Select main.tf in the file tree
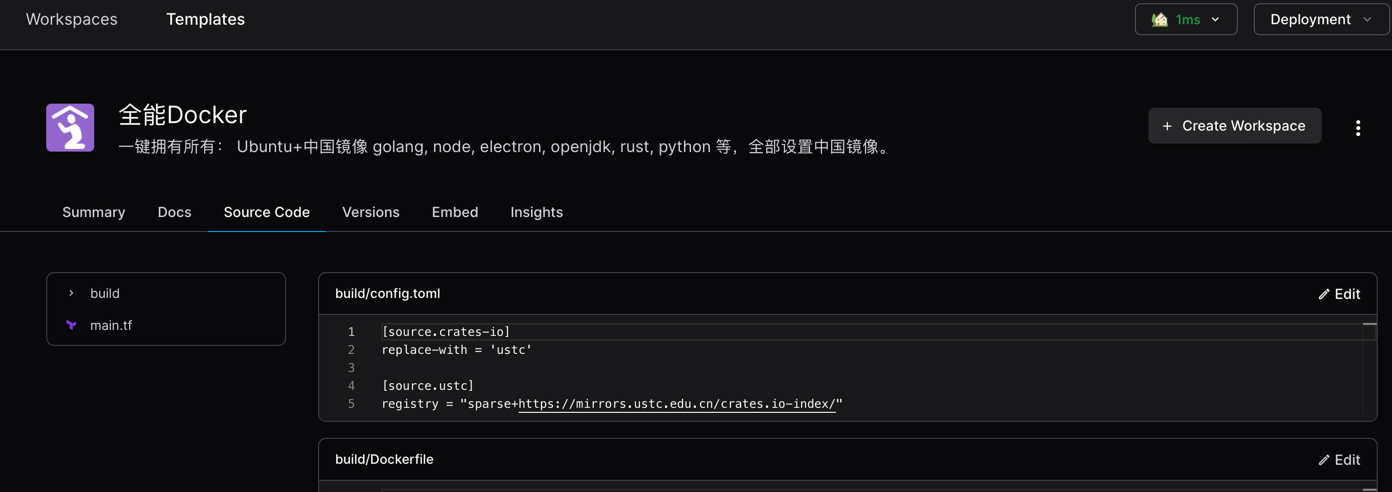Image resolution: width=1392 pixels, height=492 pixels. (x=111, y=325)
